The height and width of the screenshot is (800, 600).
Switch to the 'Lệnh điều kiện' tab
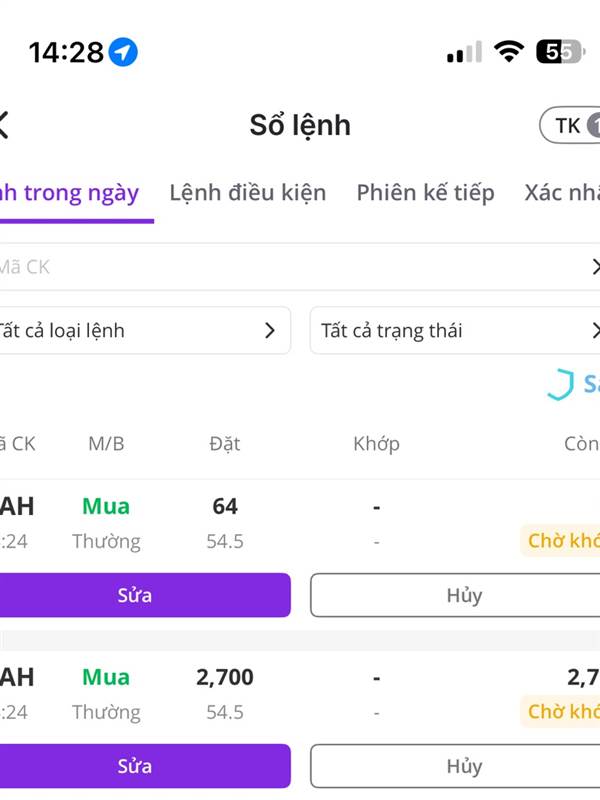(x=247, y=192)
